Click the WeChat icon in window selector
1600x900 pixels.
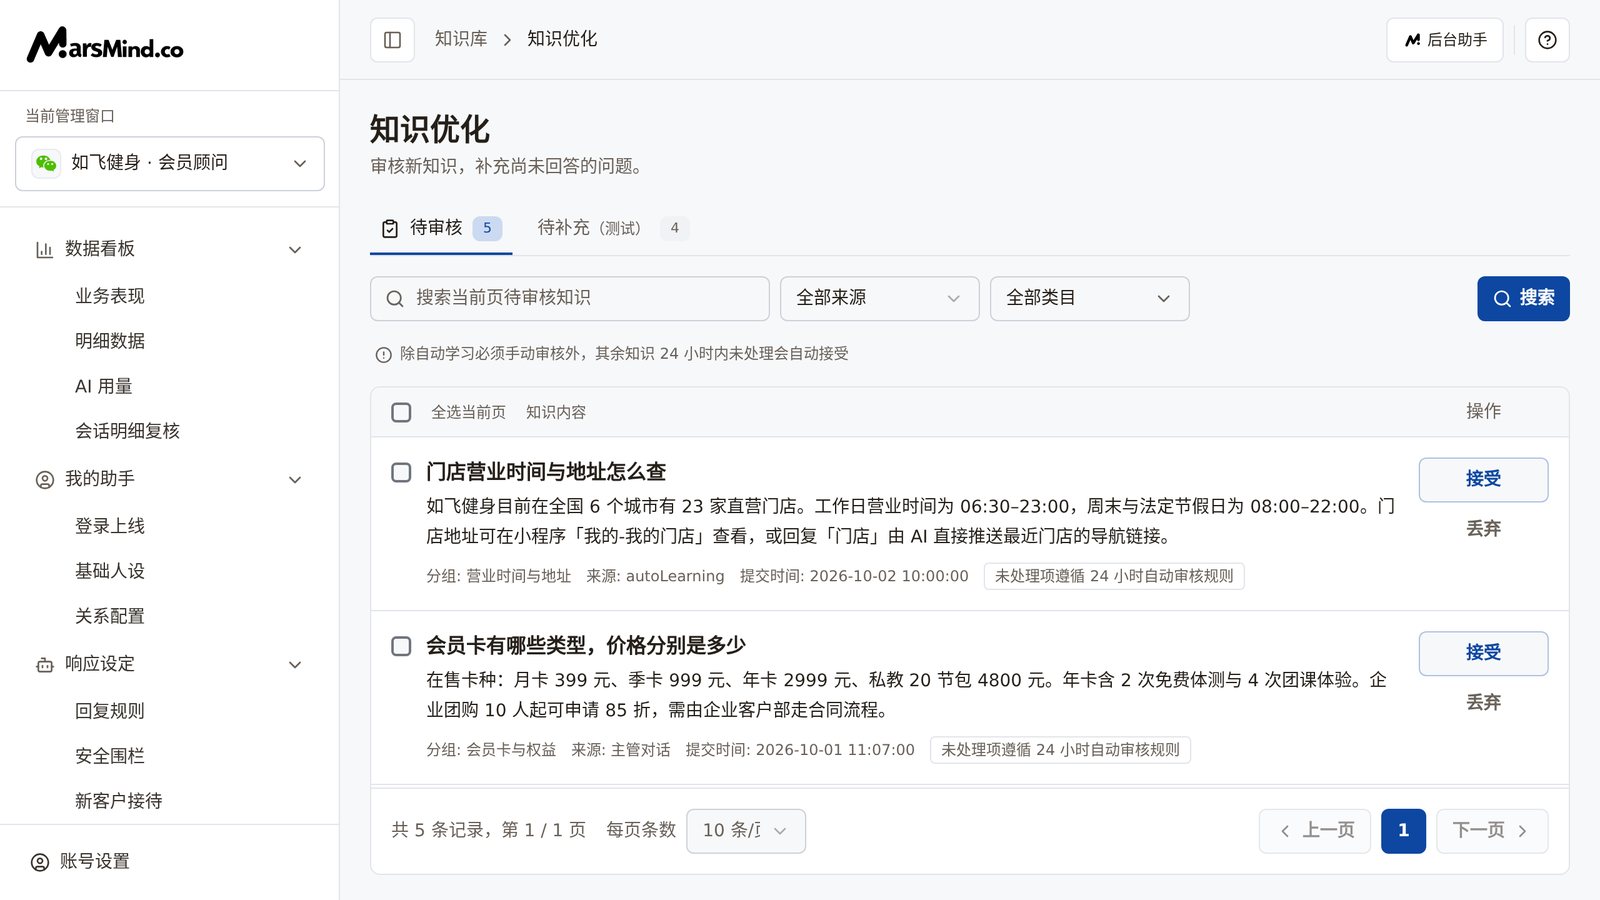[x=46, y=163]
